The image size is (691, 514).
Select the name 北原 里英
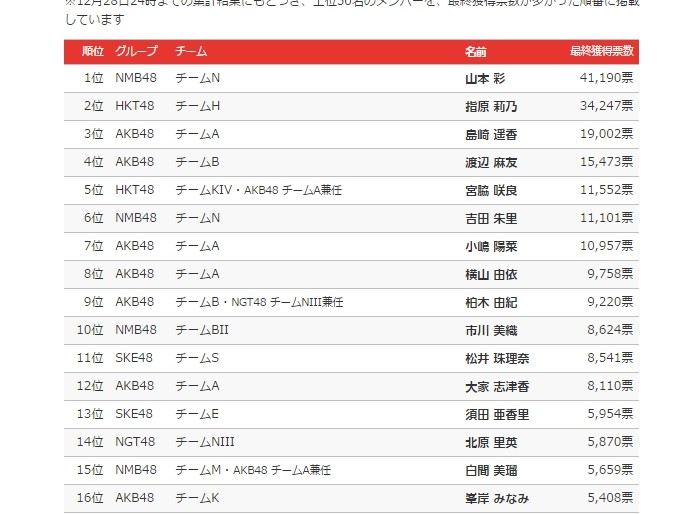coord(491,442)
